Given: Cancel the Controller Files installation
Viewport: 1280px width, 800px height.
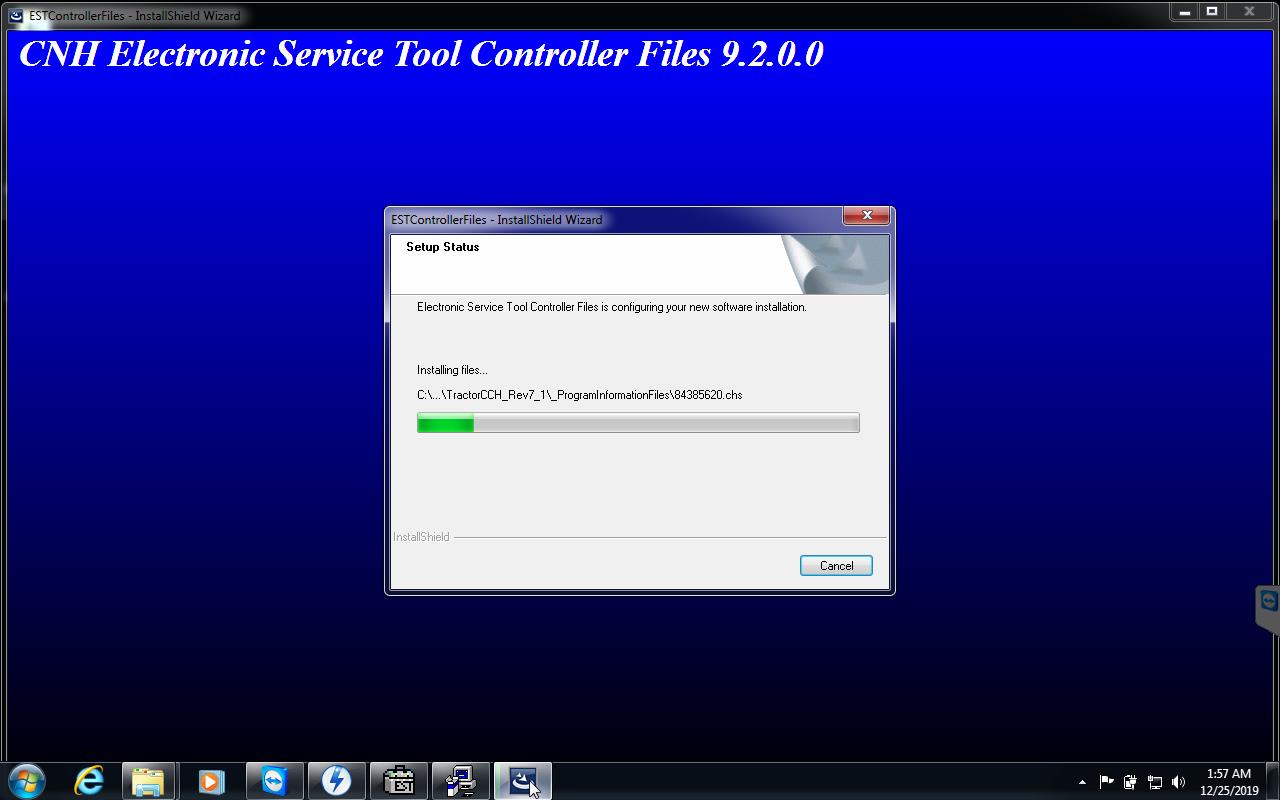Looking at the screenshot, I should [x=836, y=566].
